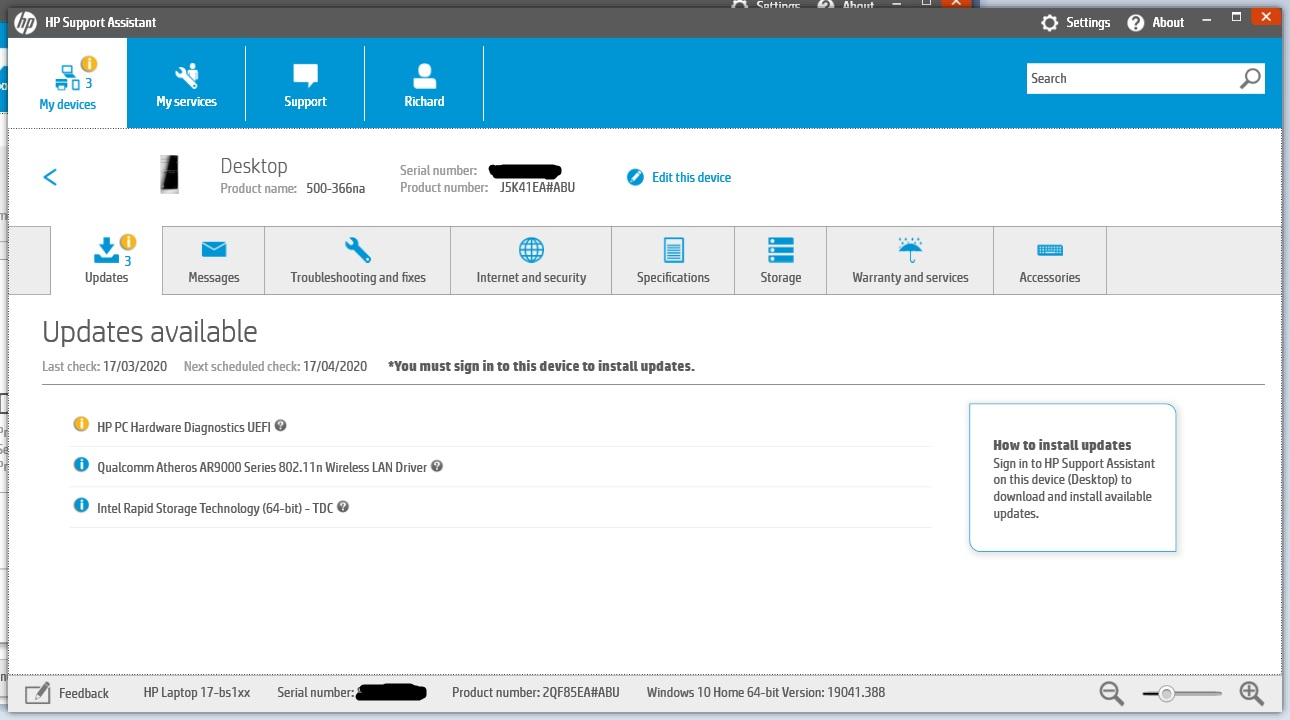The width and height of the screenshot is (1290, 720).
Task: Select the Warranty and services tab
Action: click(x=910, y=260)
